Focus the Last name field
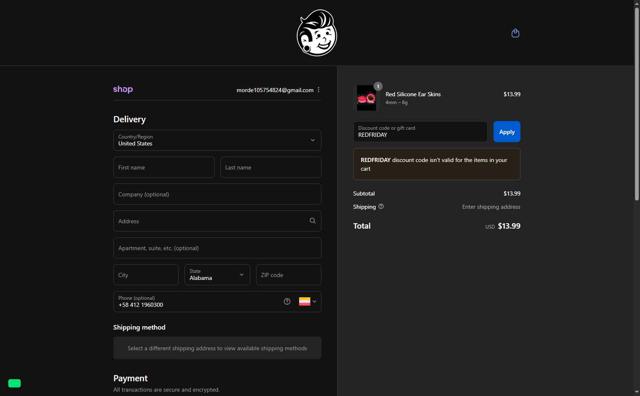Image resolution: width=640 pixels, height=396 pixels. pyautogui.click(x=271, y=167)
